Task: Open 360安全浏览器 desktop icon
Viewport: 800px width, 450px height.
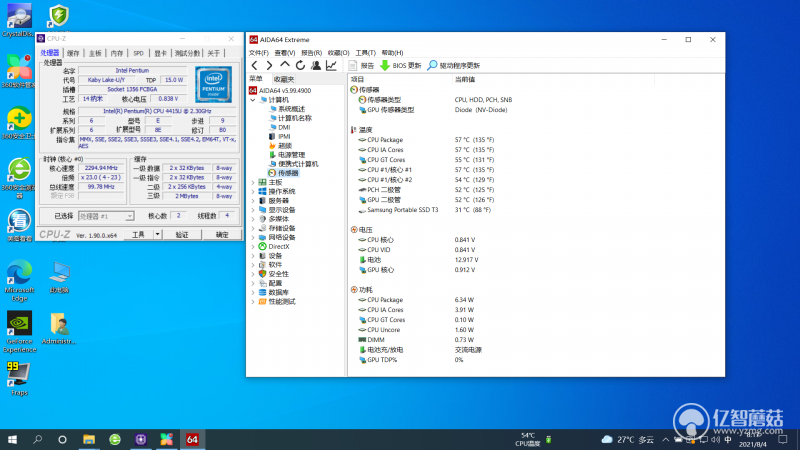Action: click(19, 178)
